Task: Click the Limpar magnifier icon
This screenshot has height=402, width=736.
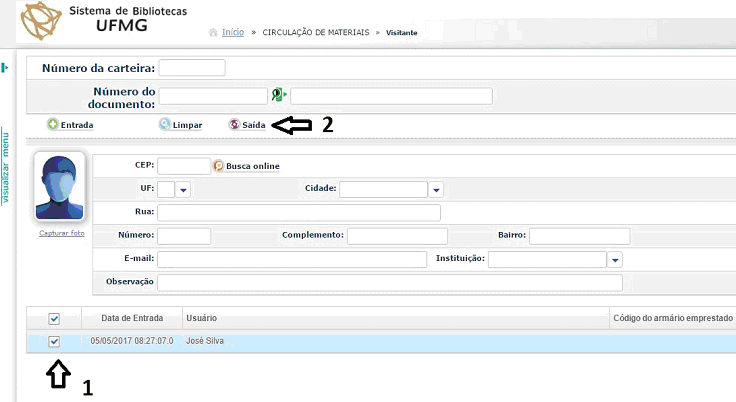Action: click(164, 125)
